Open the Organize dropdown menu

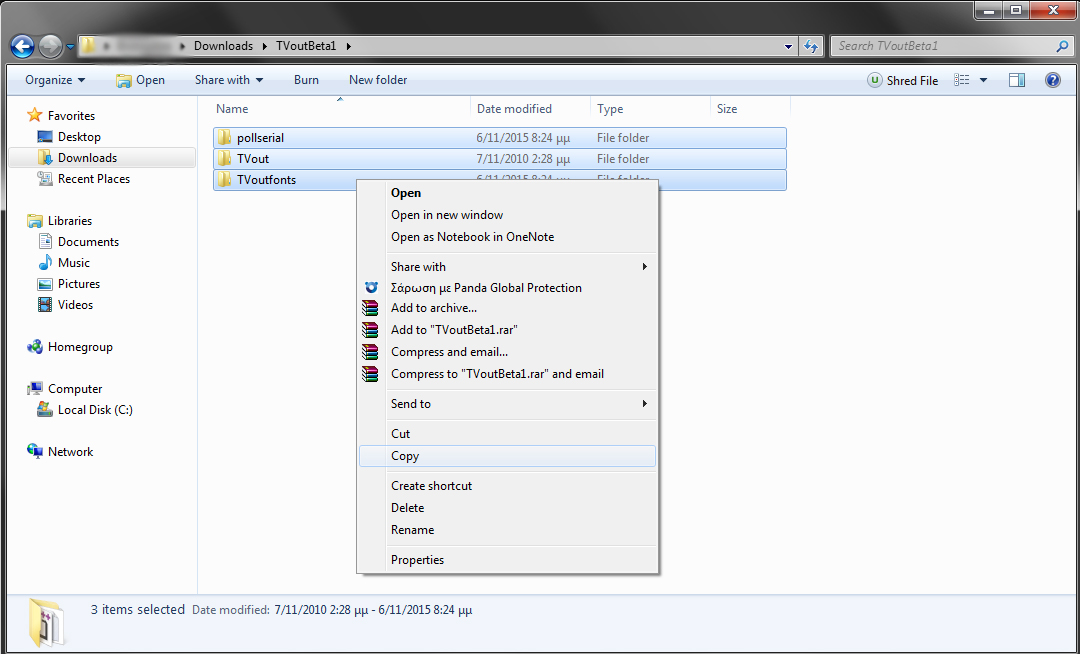pyautogui.click(x=55, y=80)
